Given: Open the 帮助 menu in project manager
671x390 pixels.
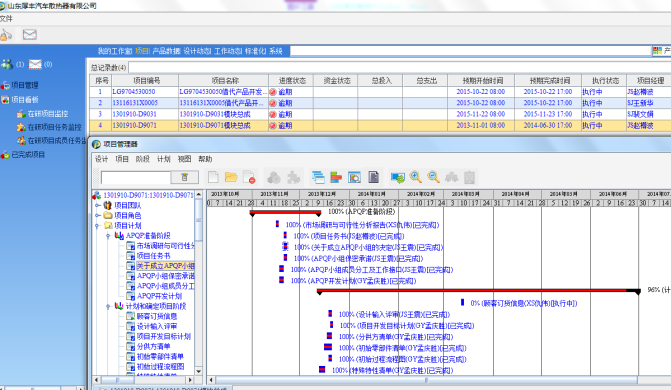Looking at the screenshot, I should pos(205,159).
